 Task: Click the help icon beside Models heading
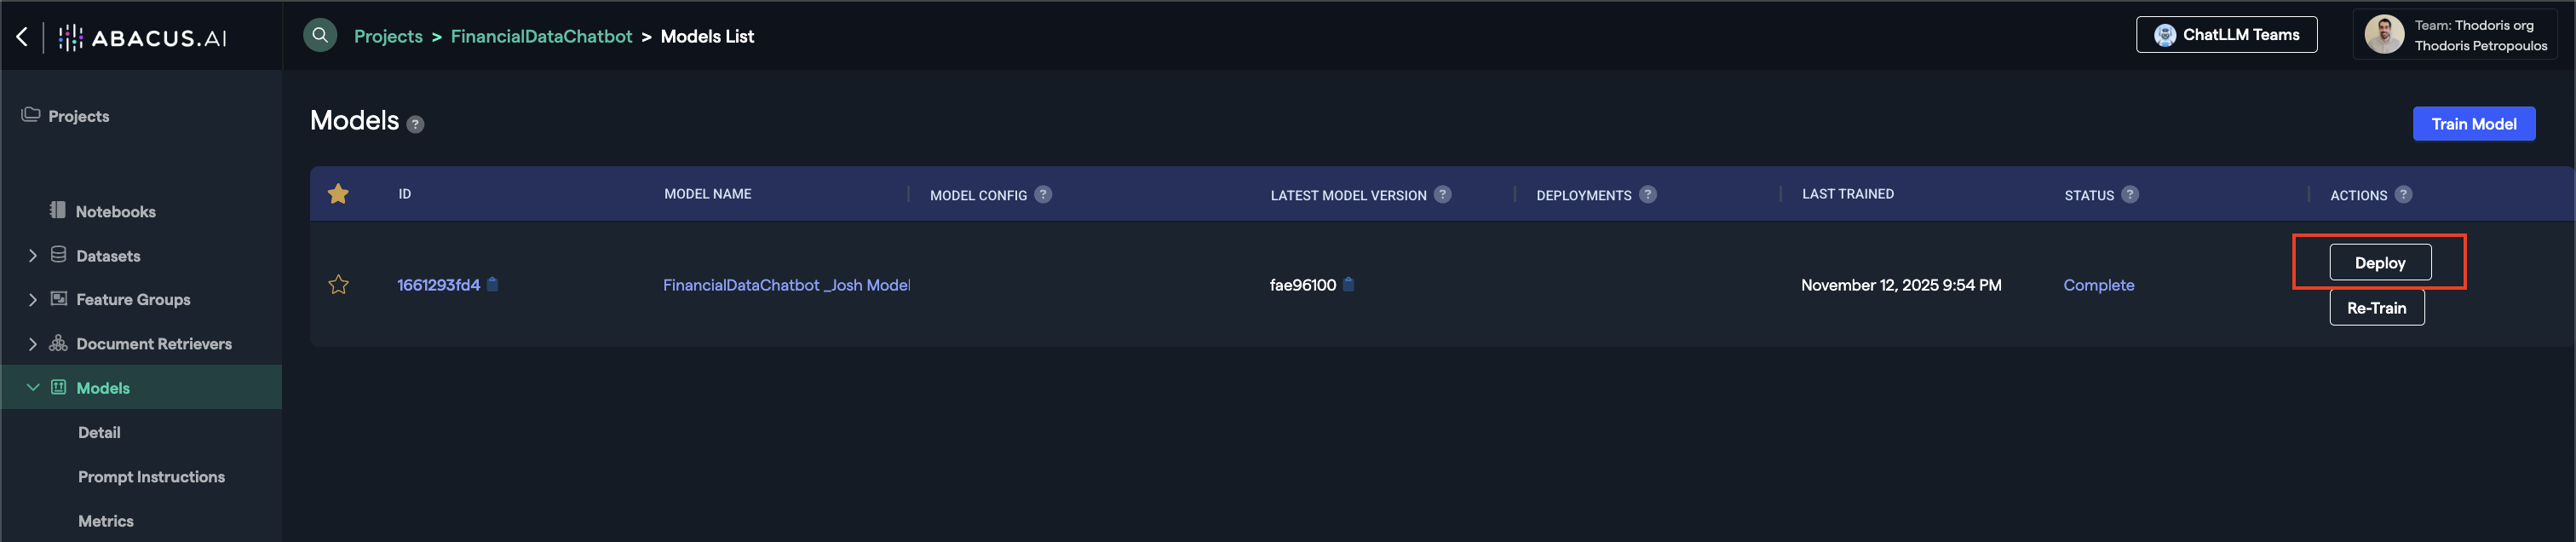416,125
